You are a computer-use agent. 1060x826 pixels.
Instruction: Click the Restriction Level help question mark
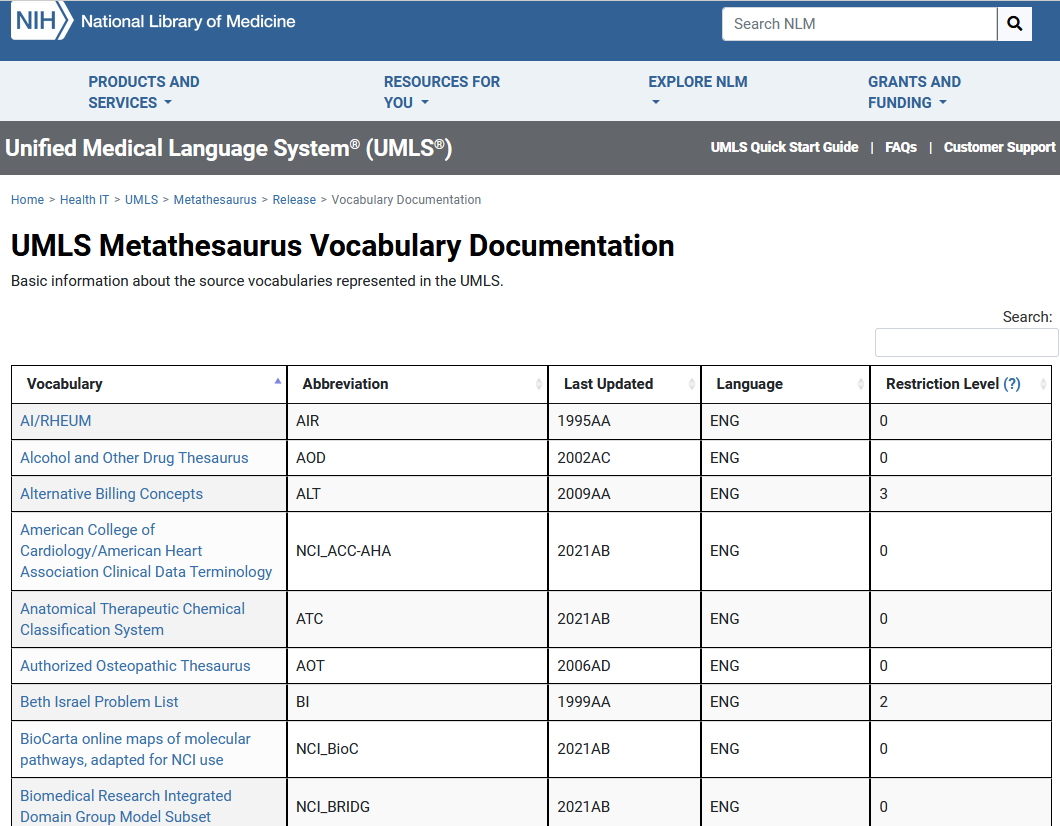[x=1011, y=384]
